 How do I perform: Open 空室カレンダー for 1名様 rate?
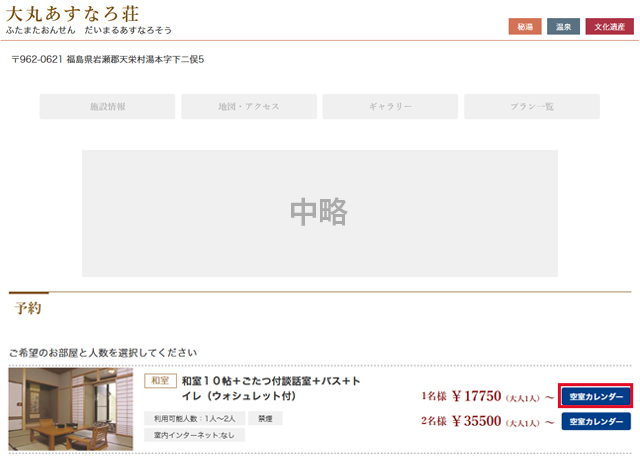595,397
